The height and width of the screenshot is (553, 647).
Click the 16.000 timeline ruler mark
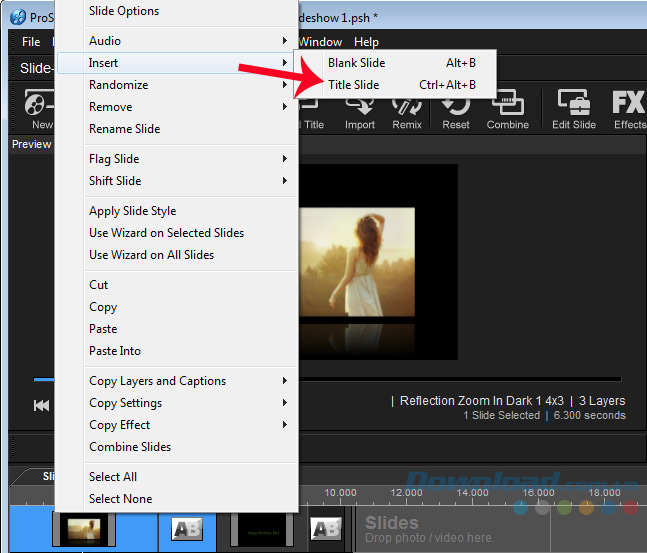(x=538, y=493)
